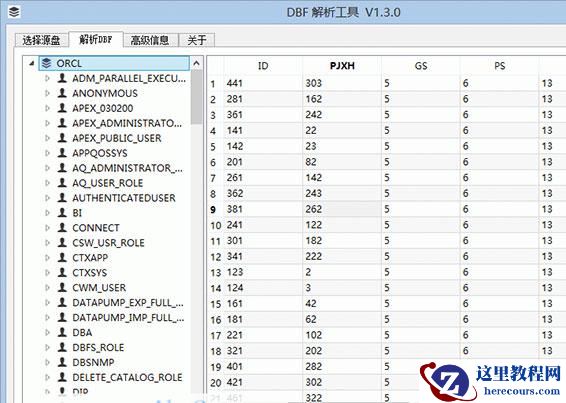This screenshot has width=566, height=403.
Task: Expand the CONNECT tree node
Action: 47,228
